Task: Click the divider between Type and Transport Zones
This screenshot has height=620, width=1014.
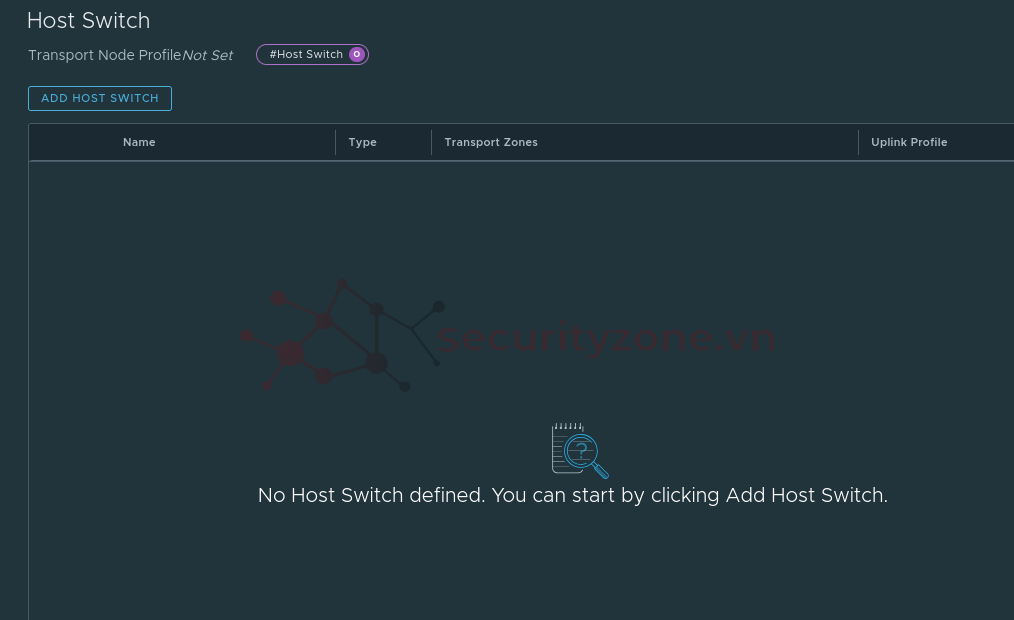Action: coord(431,142)
